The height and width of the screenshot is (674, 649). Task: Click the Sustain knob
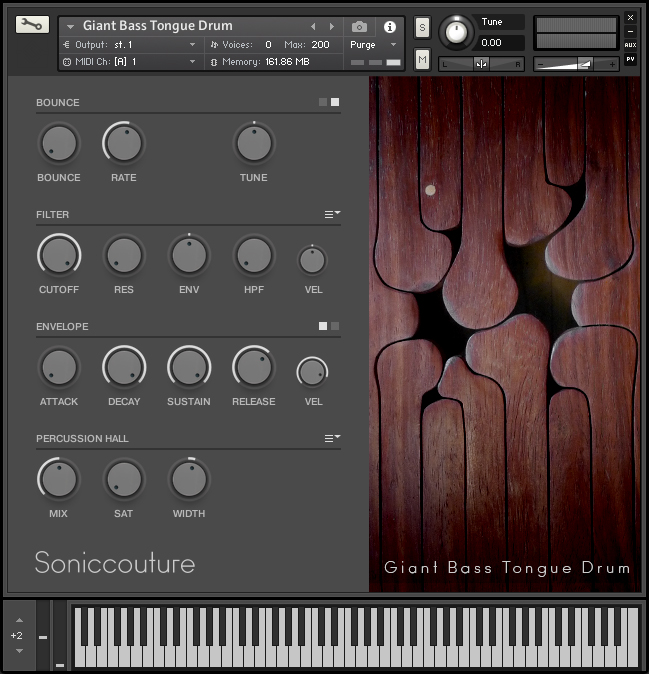tap(189, 368)
